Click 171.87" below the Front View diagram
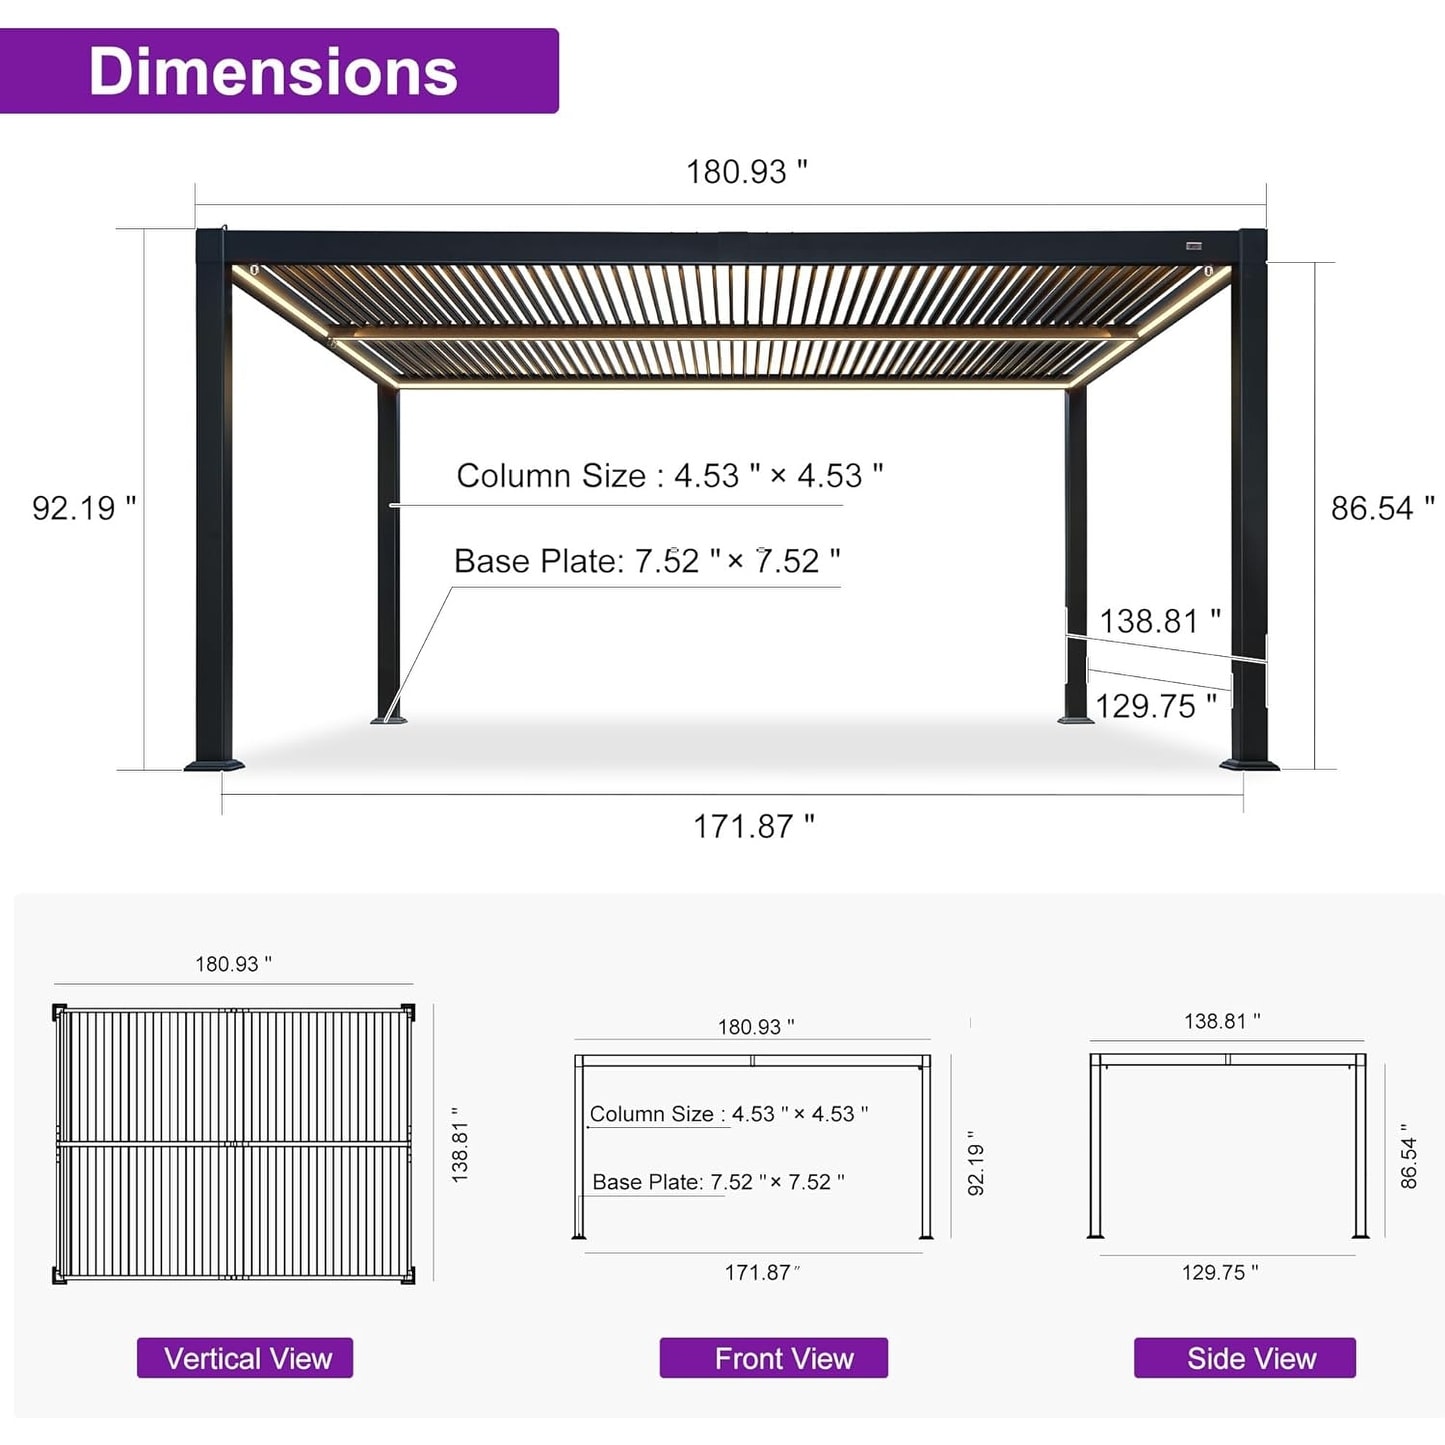Viewport: 1445px width, 1445px height. point(762,1272)
